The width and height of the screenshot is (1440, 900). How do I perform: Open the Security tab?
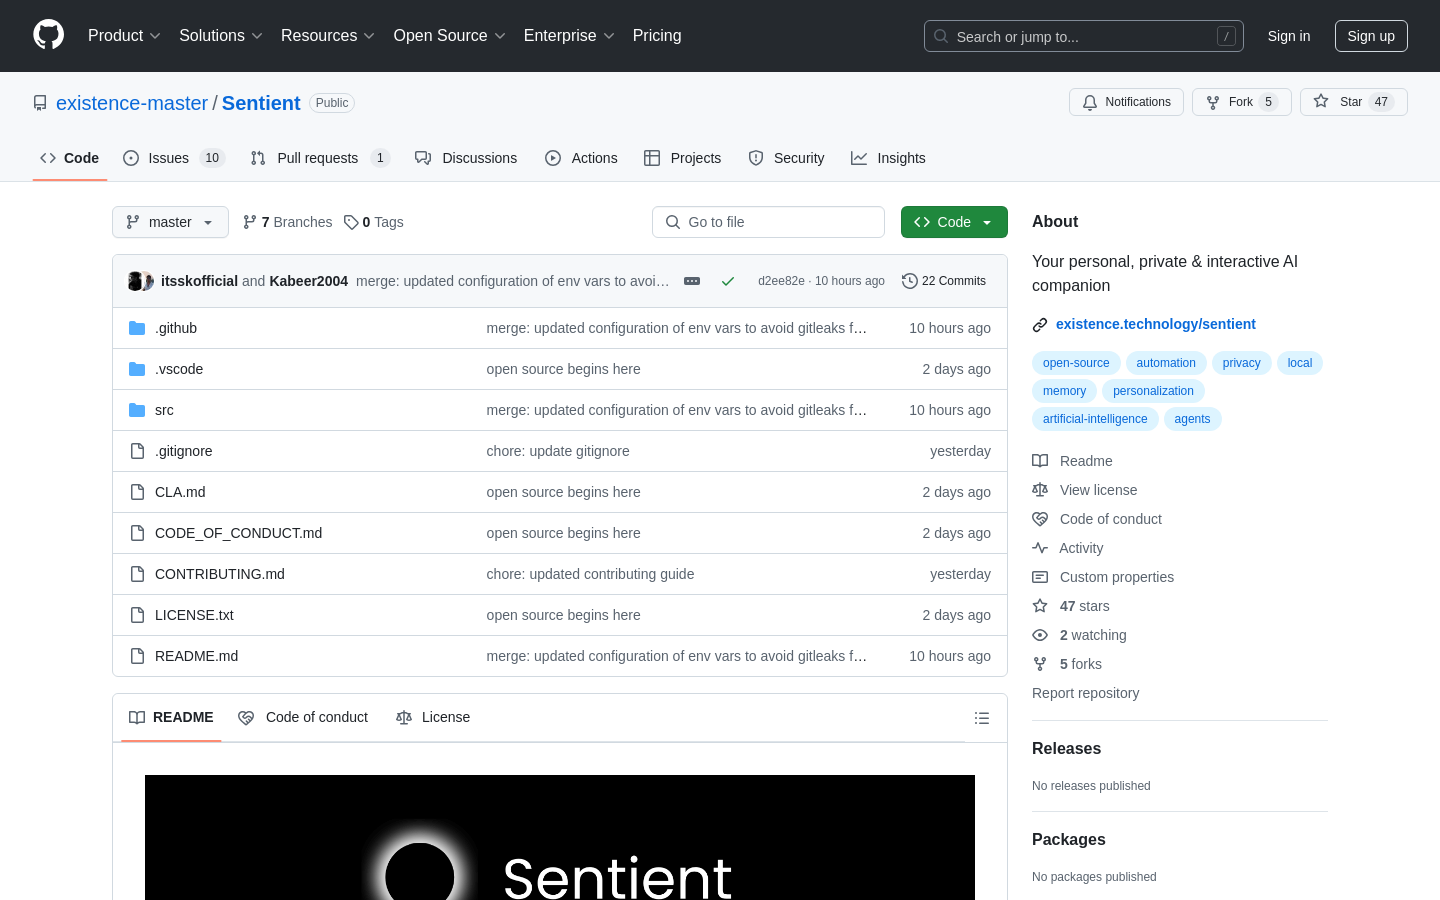(786, 158)
